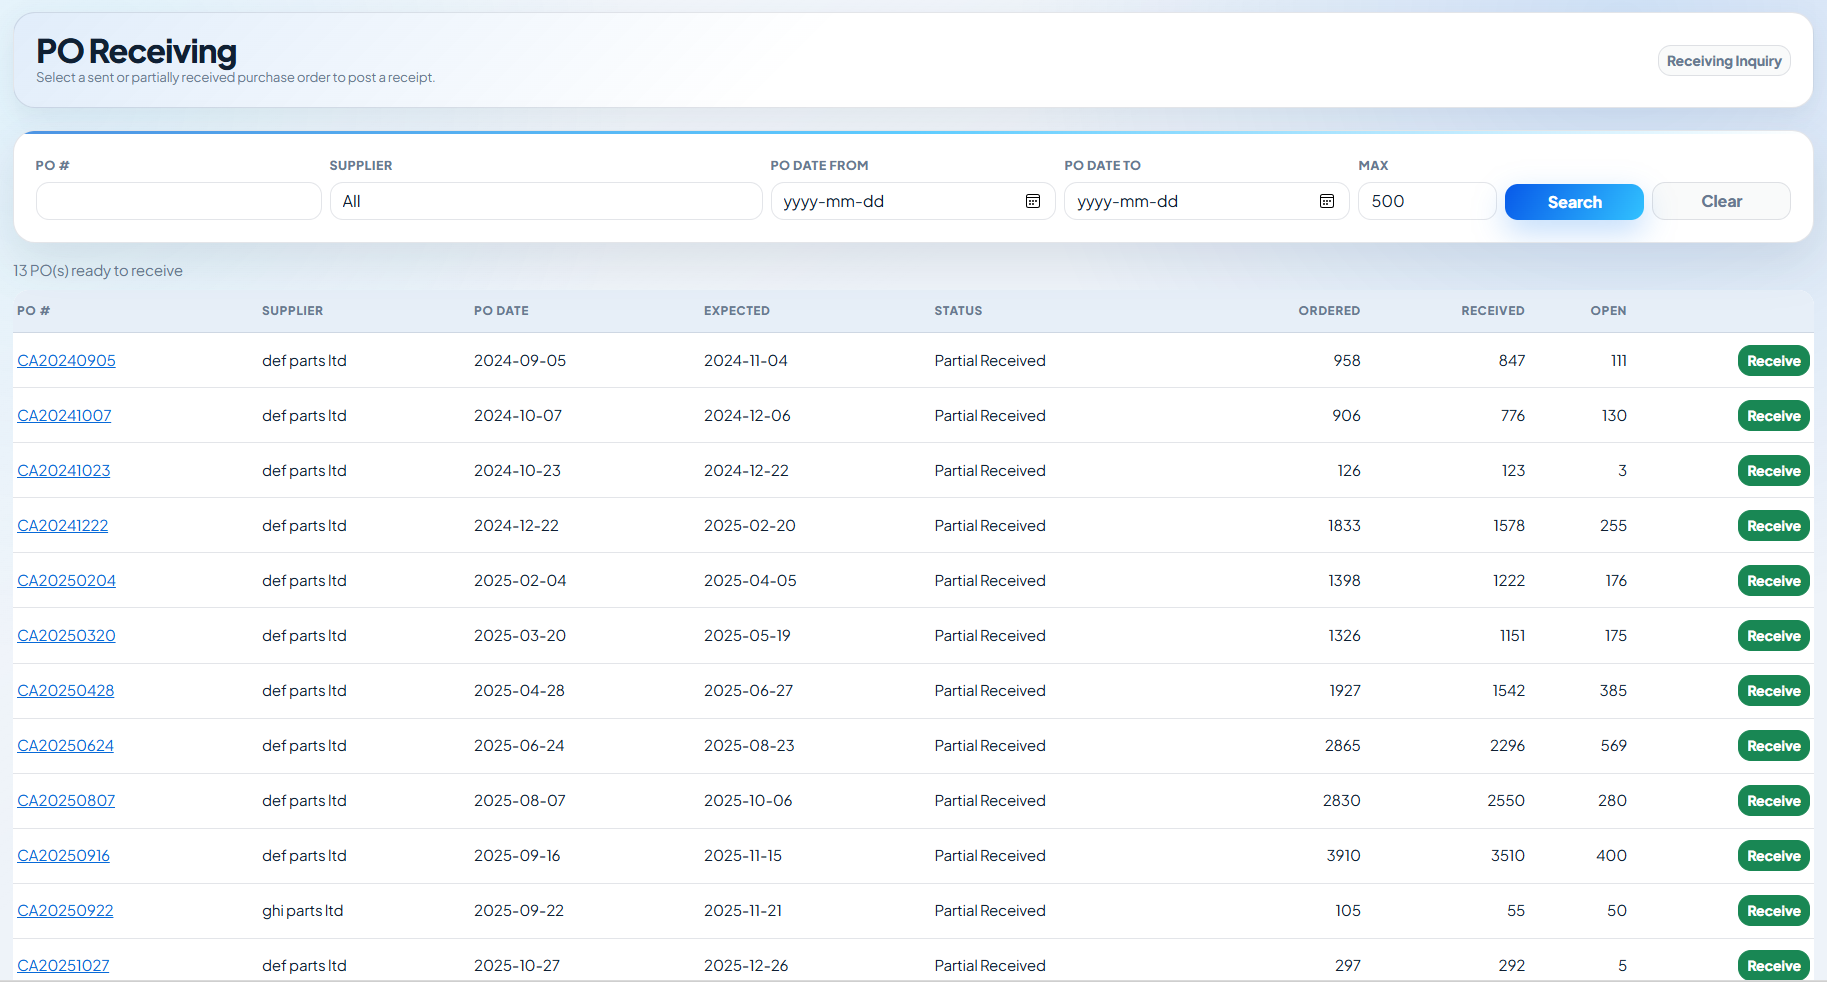Receive PO CA20241222
The height and width of the screenshot is (982, 1827).
pos(1774,526)
